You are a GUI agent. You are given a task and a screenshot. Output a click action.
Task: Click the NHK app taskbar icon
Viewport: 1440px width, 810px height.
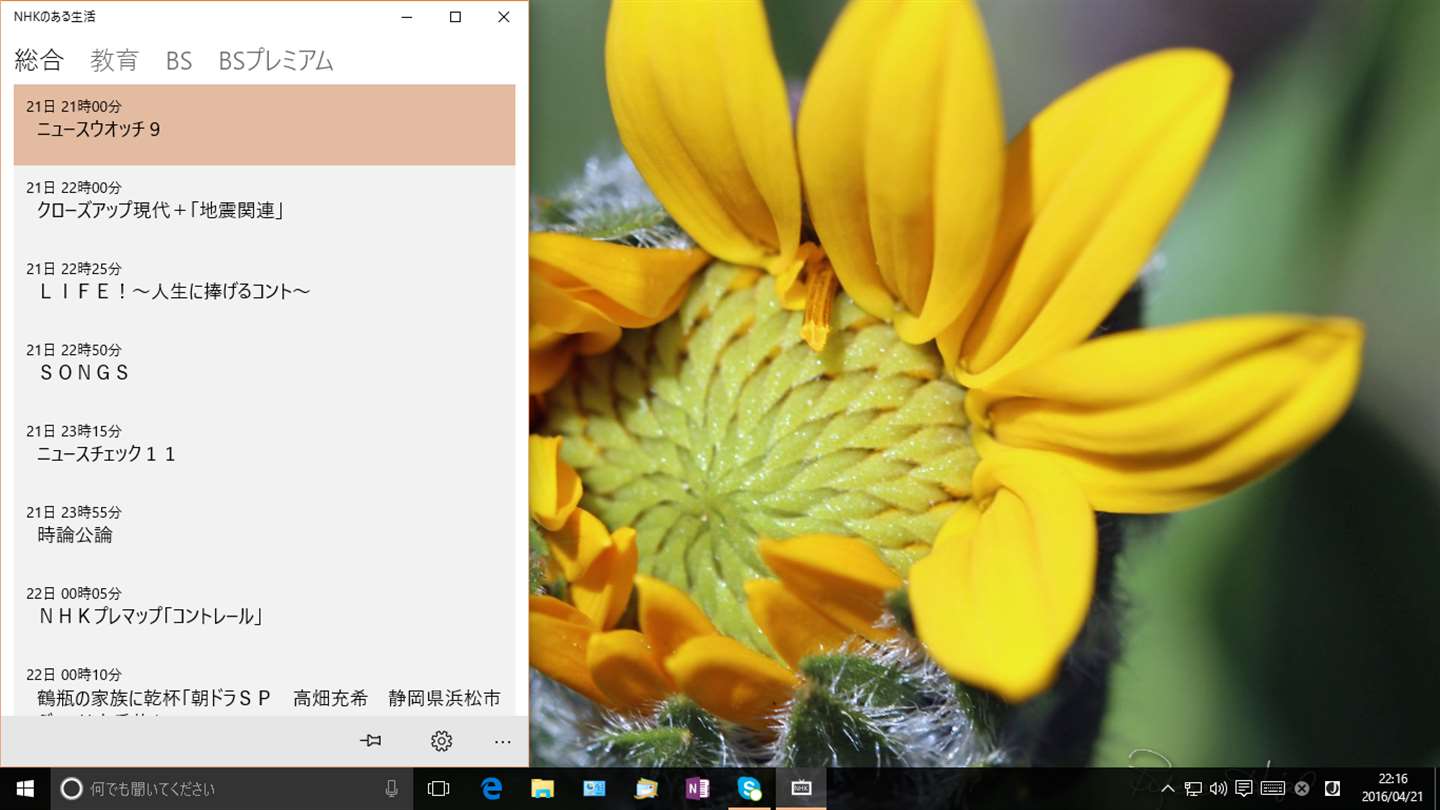coord(802,789)
